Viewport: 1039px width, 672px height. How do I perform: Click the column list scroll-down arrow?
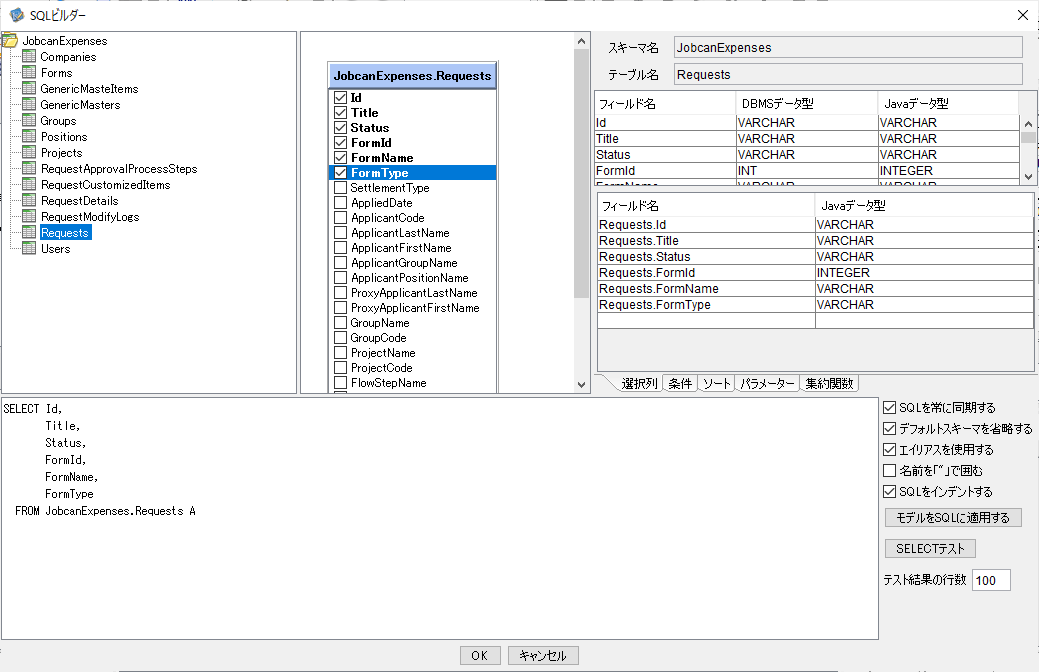click(581, 384)
